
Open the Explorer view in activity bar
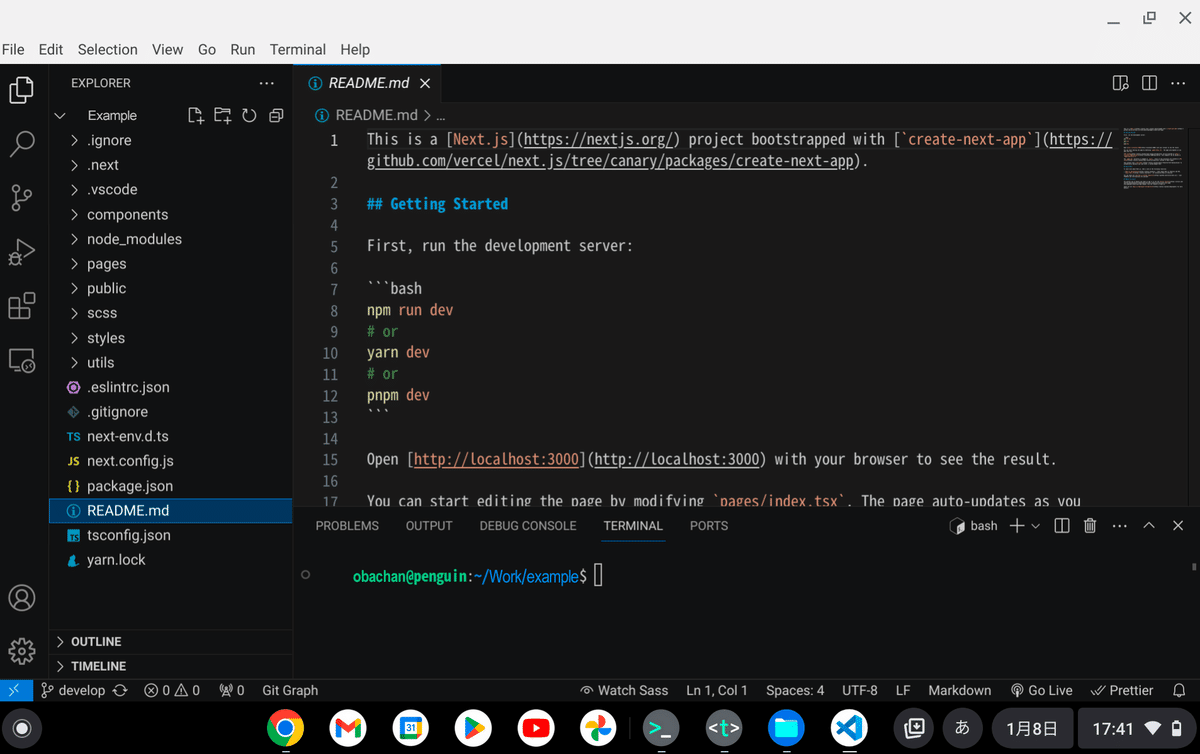[x=22, y=91]
